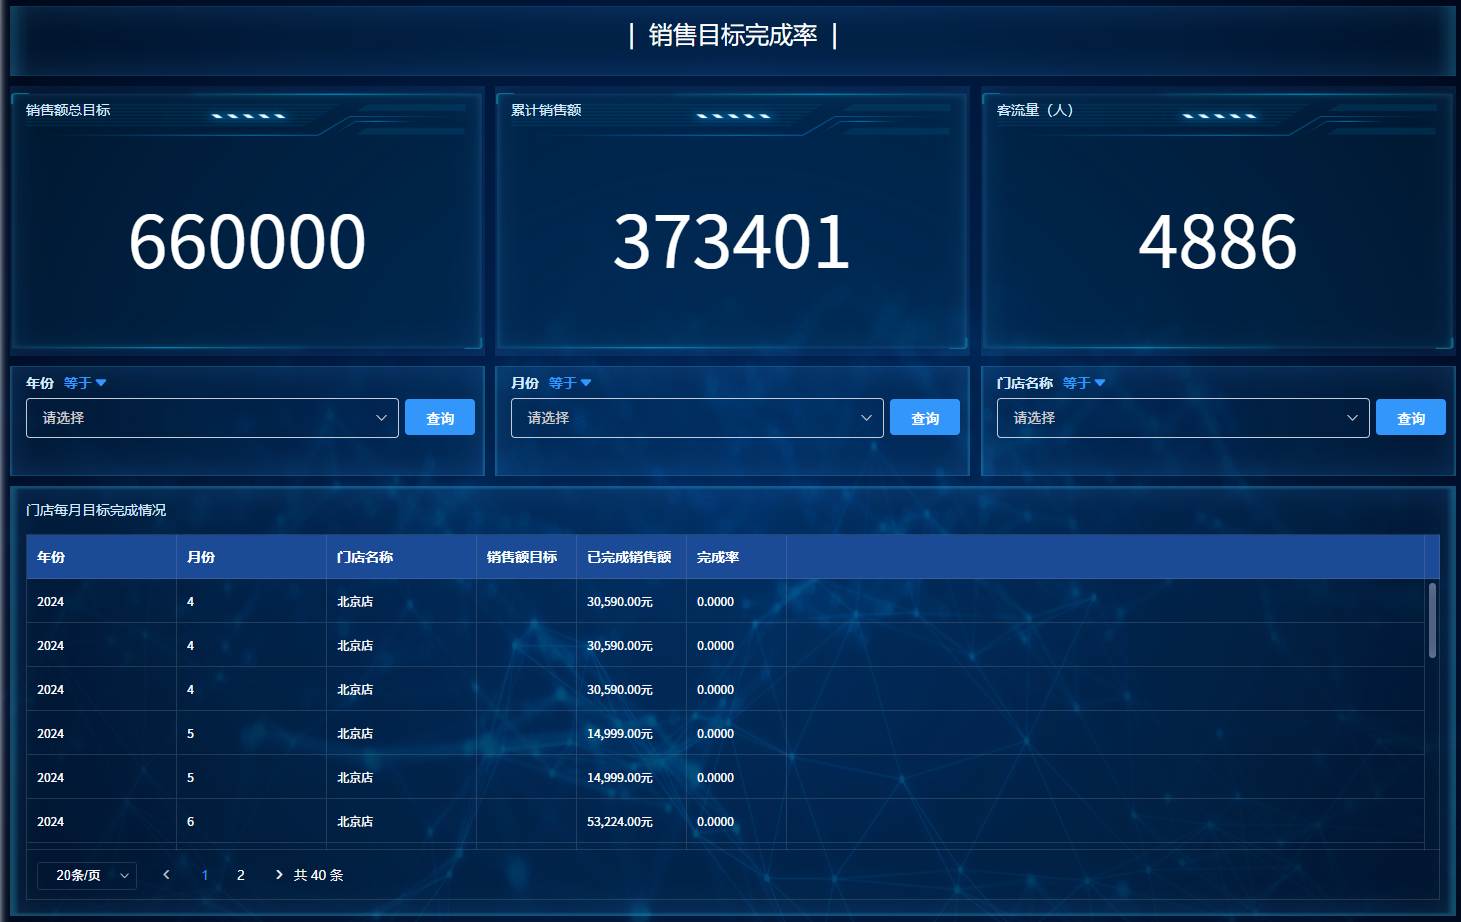Go to next page arrow

click(x=279, y=875)
